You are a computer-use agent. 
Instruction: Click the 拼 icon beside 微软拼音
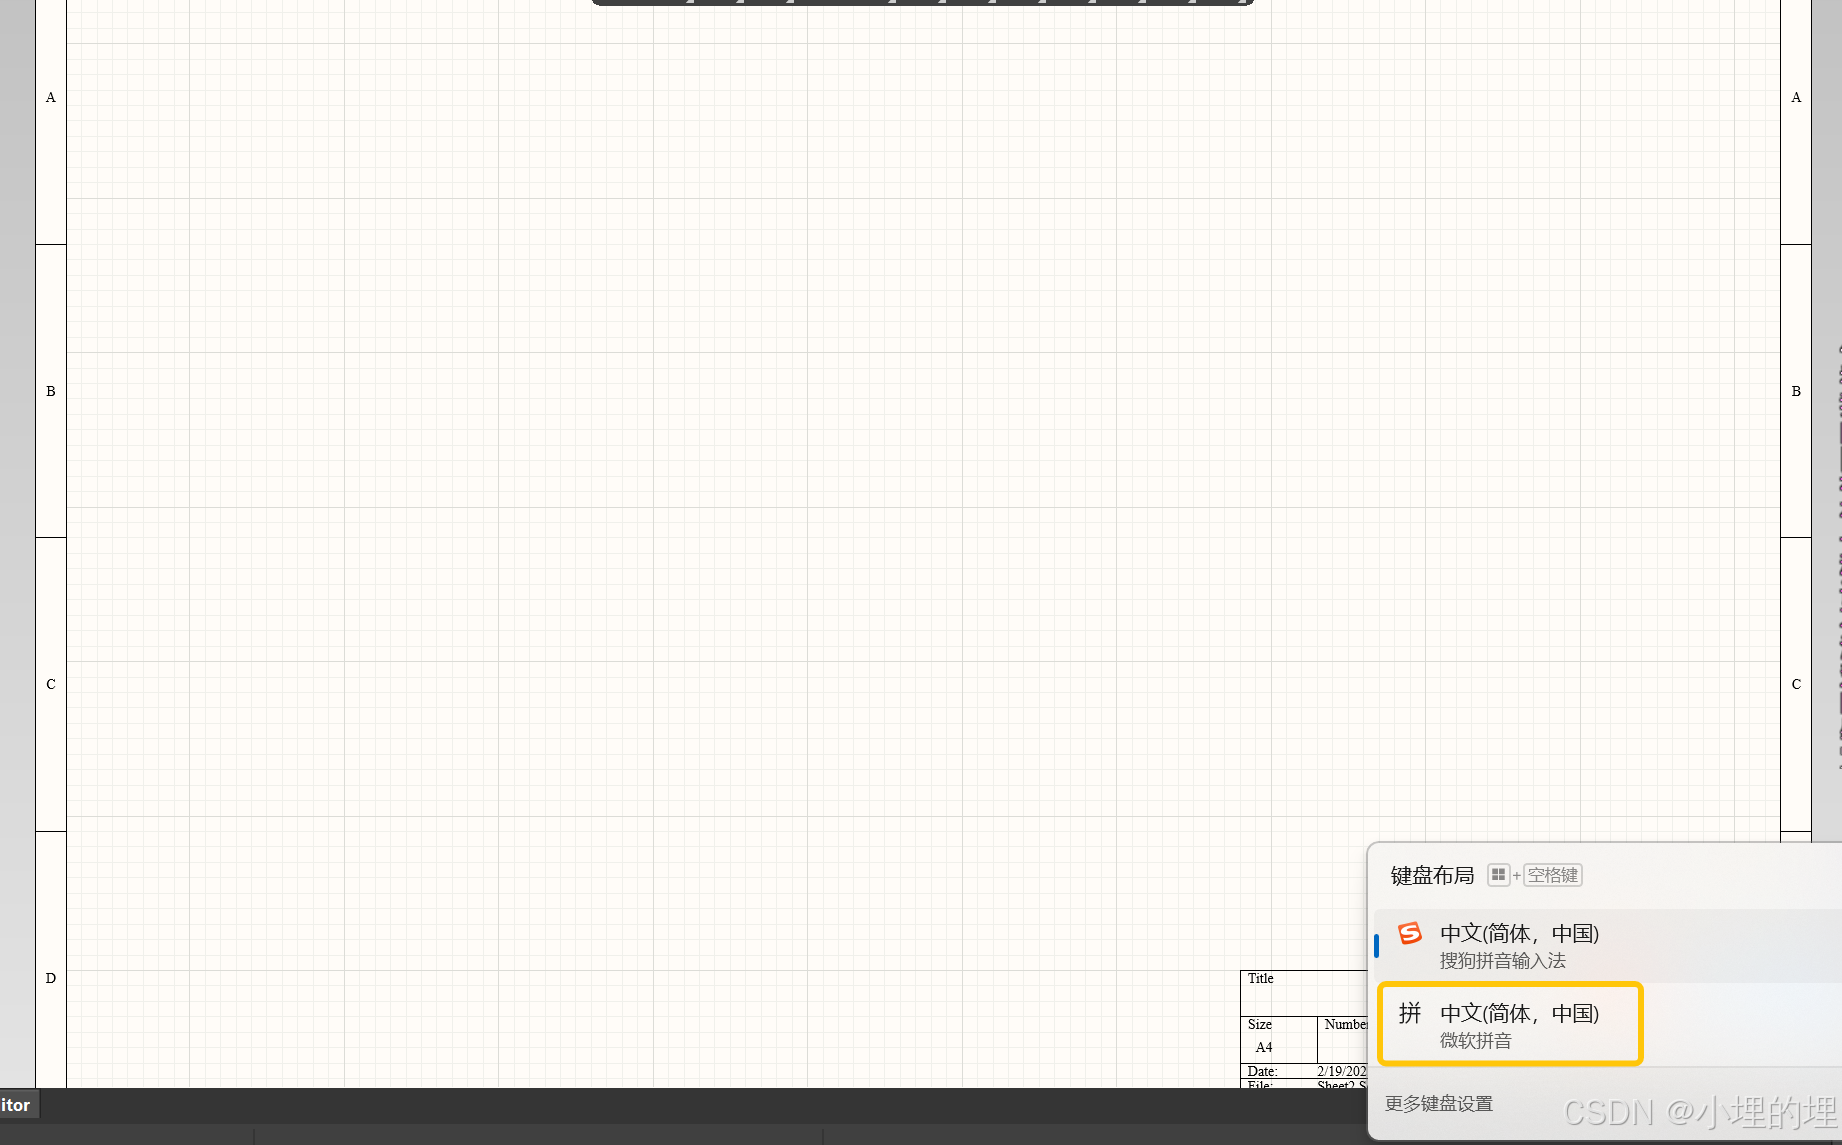click(1410, 1013)
